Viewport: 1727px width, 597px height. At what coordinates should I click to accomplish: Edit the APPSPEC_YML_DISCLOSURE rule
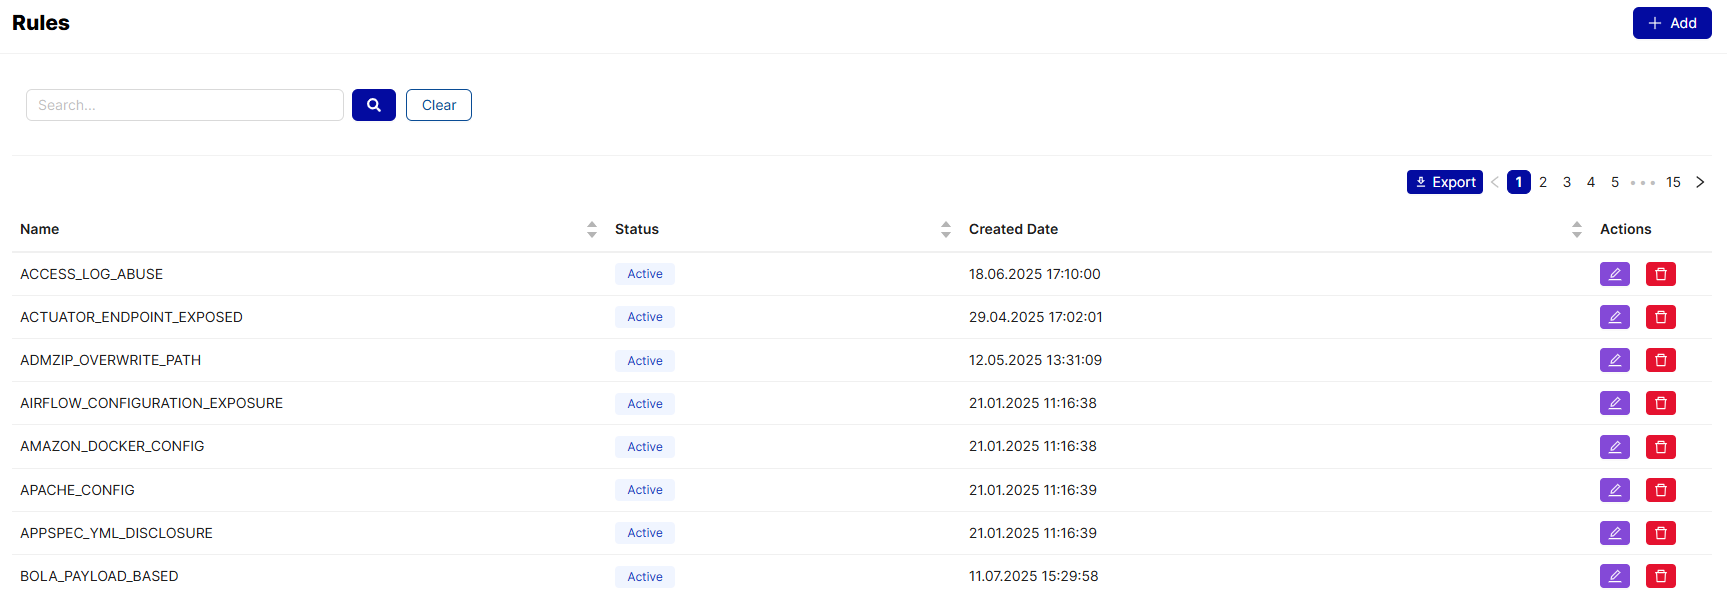(x=1614, y=533)
